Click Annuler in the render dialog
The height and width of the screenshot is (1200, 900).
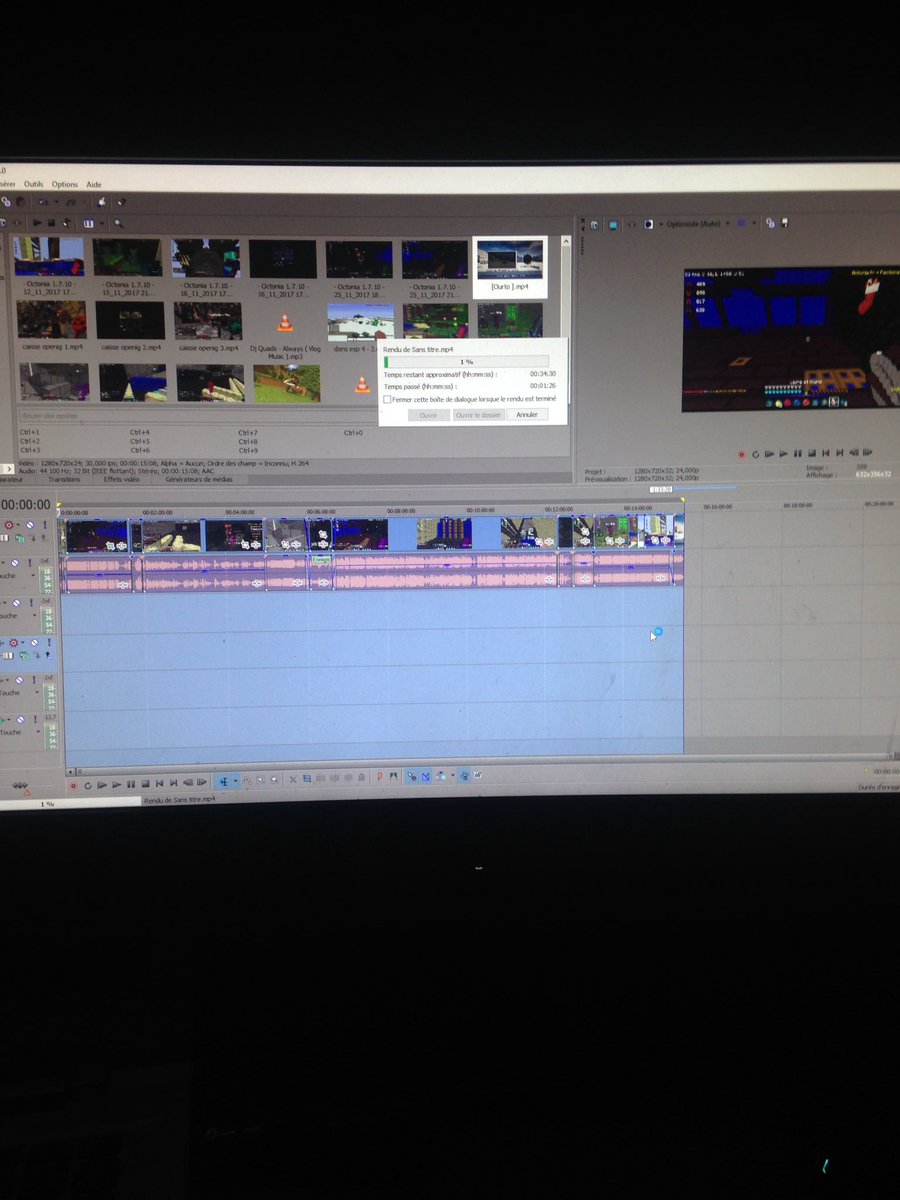pos(526,414)
